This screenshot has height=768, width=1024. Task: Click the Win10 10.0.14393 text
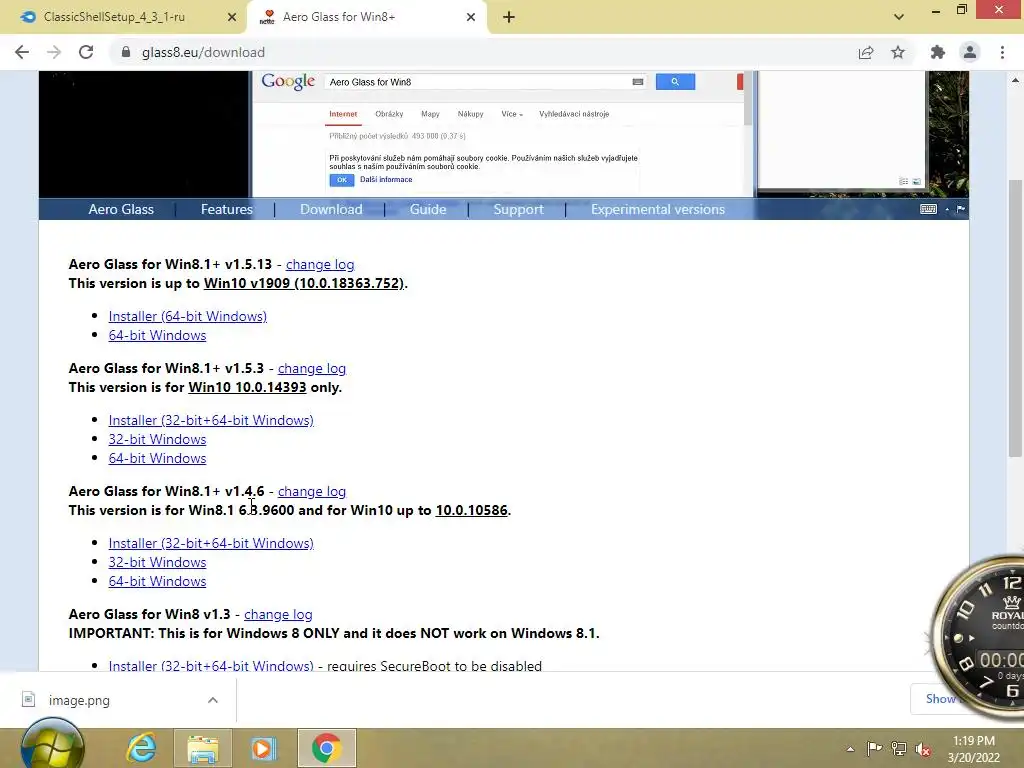[x=247, y=387]
